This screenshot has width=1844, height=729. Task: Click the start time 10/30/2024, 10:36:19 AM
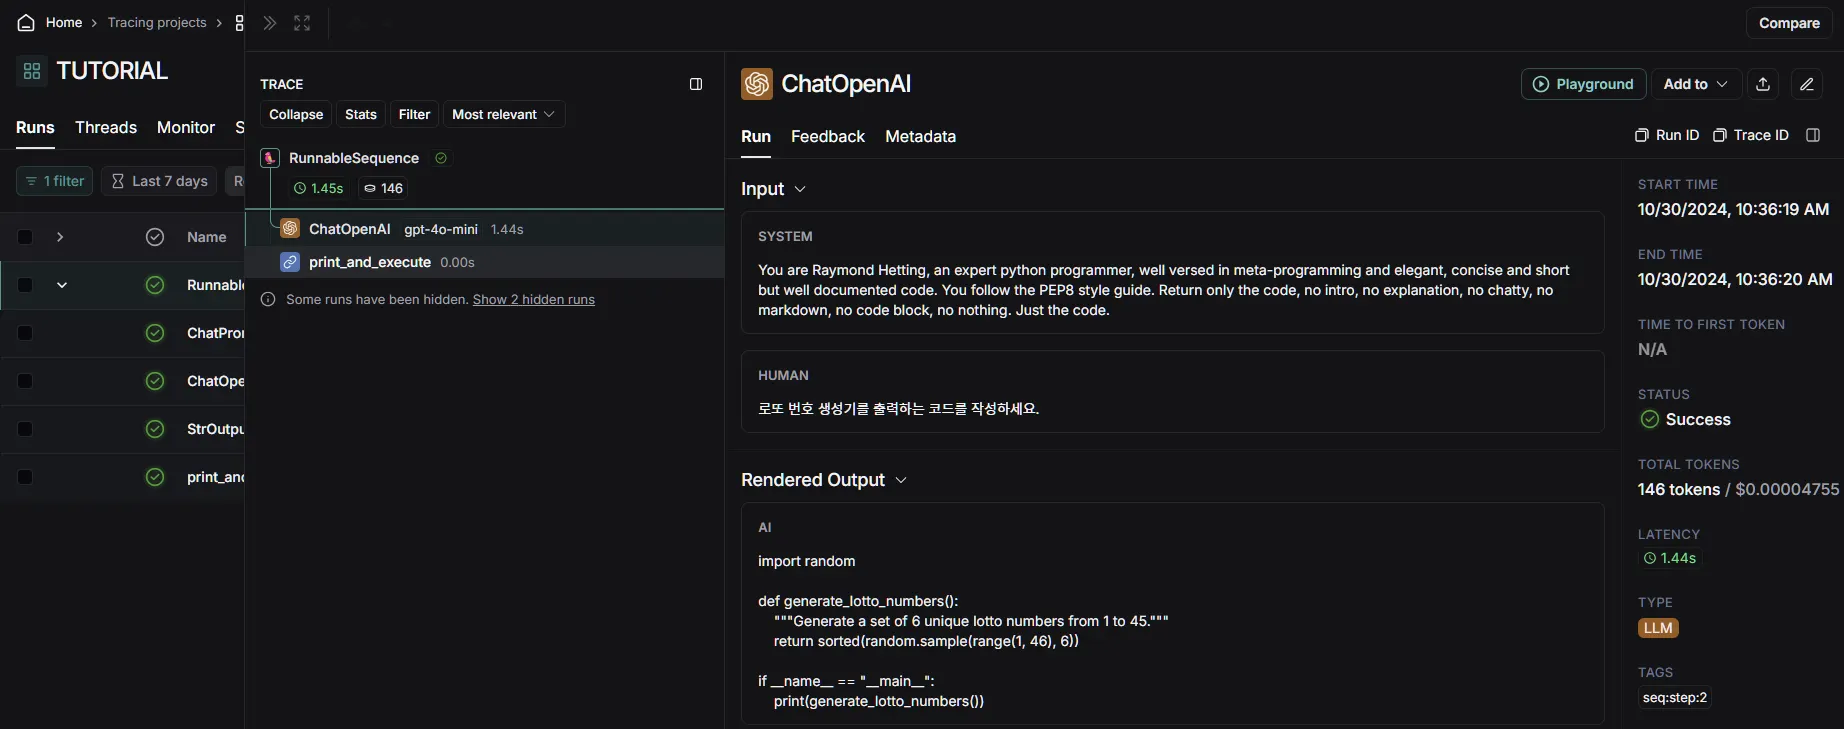pos(1733,209)
